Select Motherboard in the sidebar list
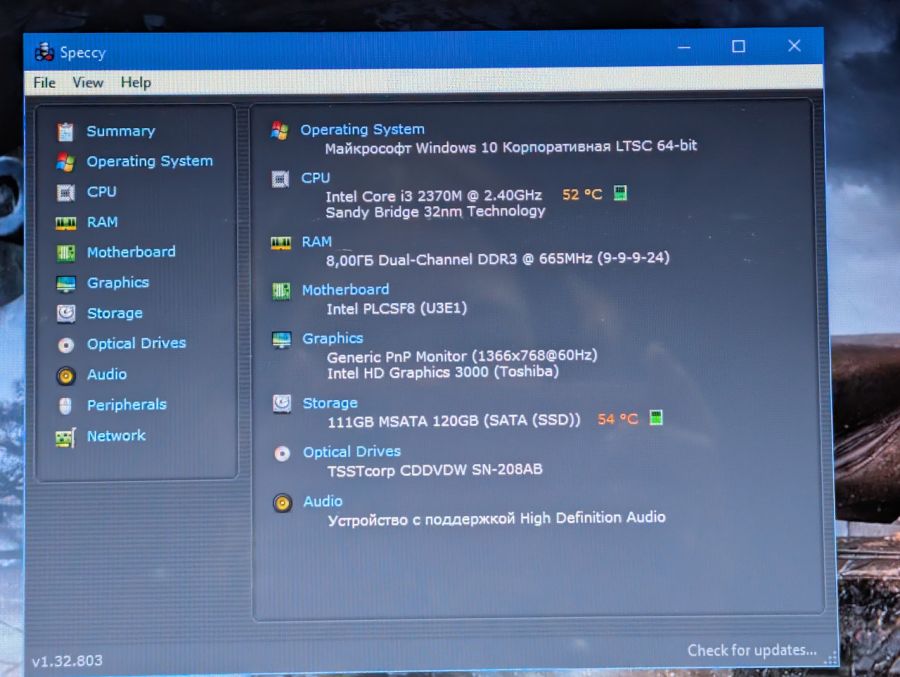900x677 pixels. click(x=131, y=252)
